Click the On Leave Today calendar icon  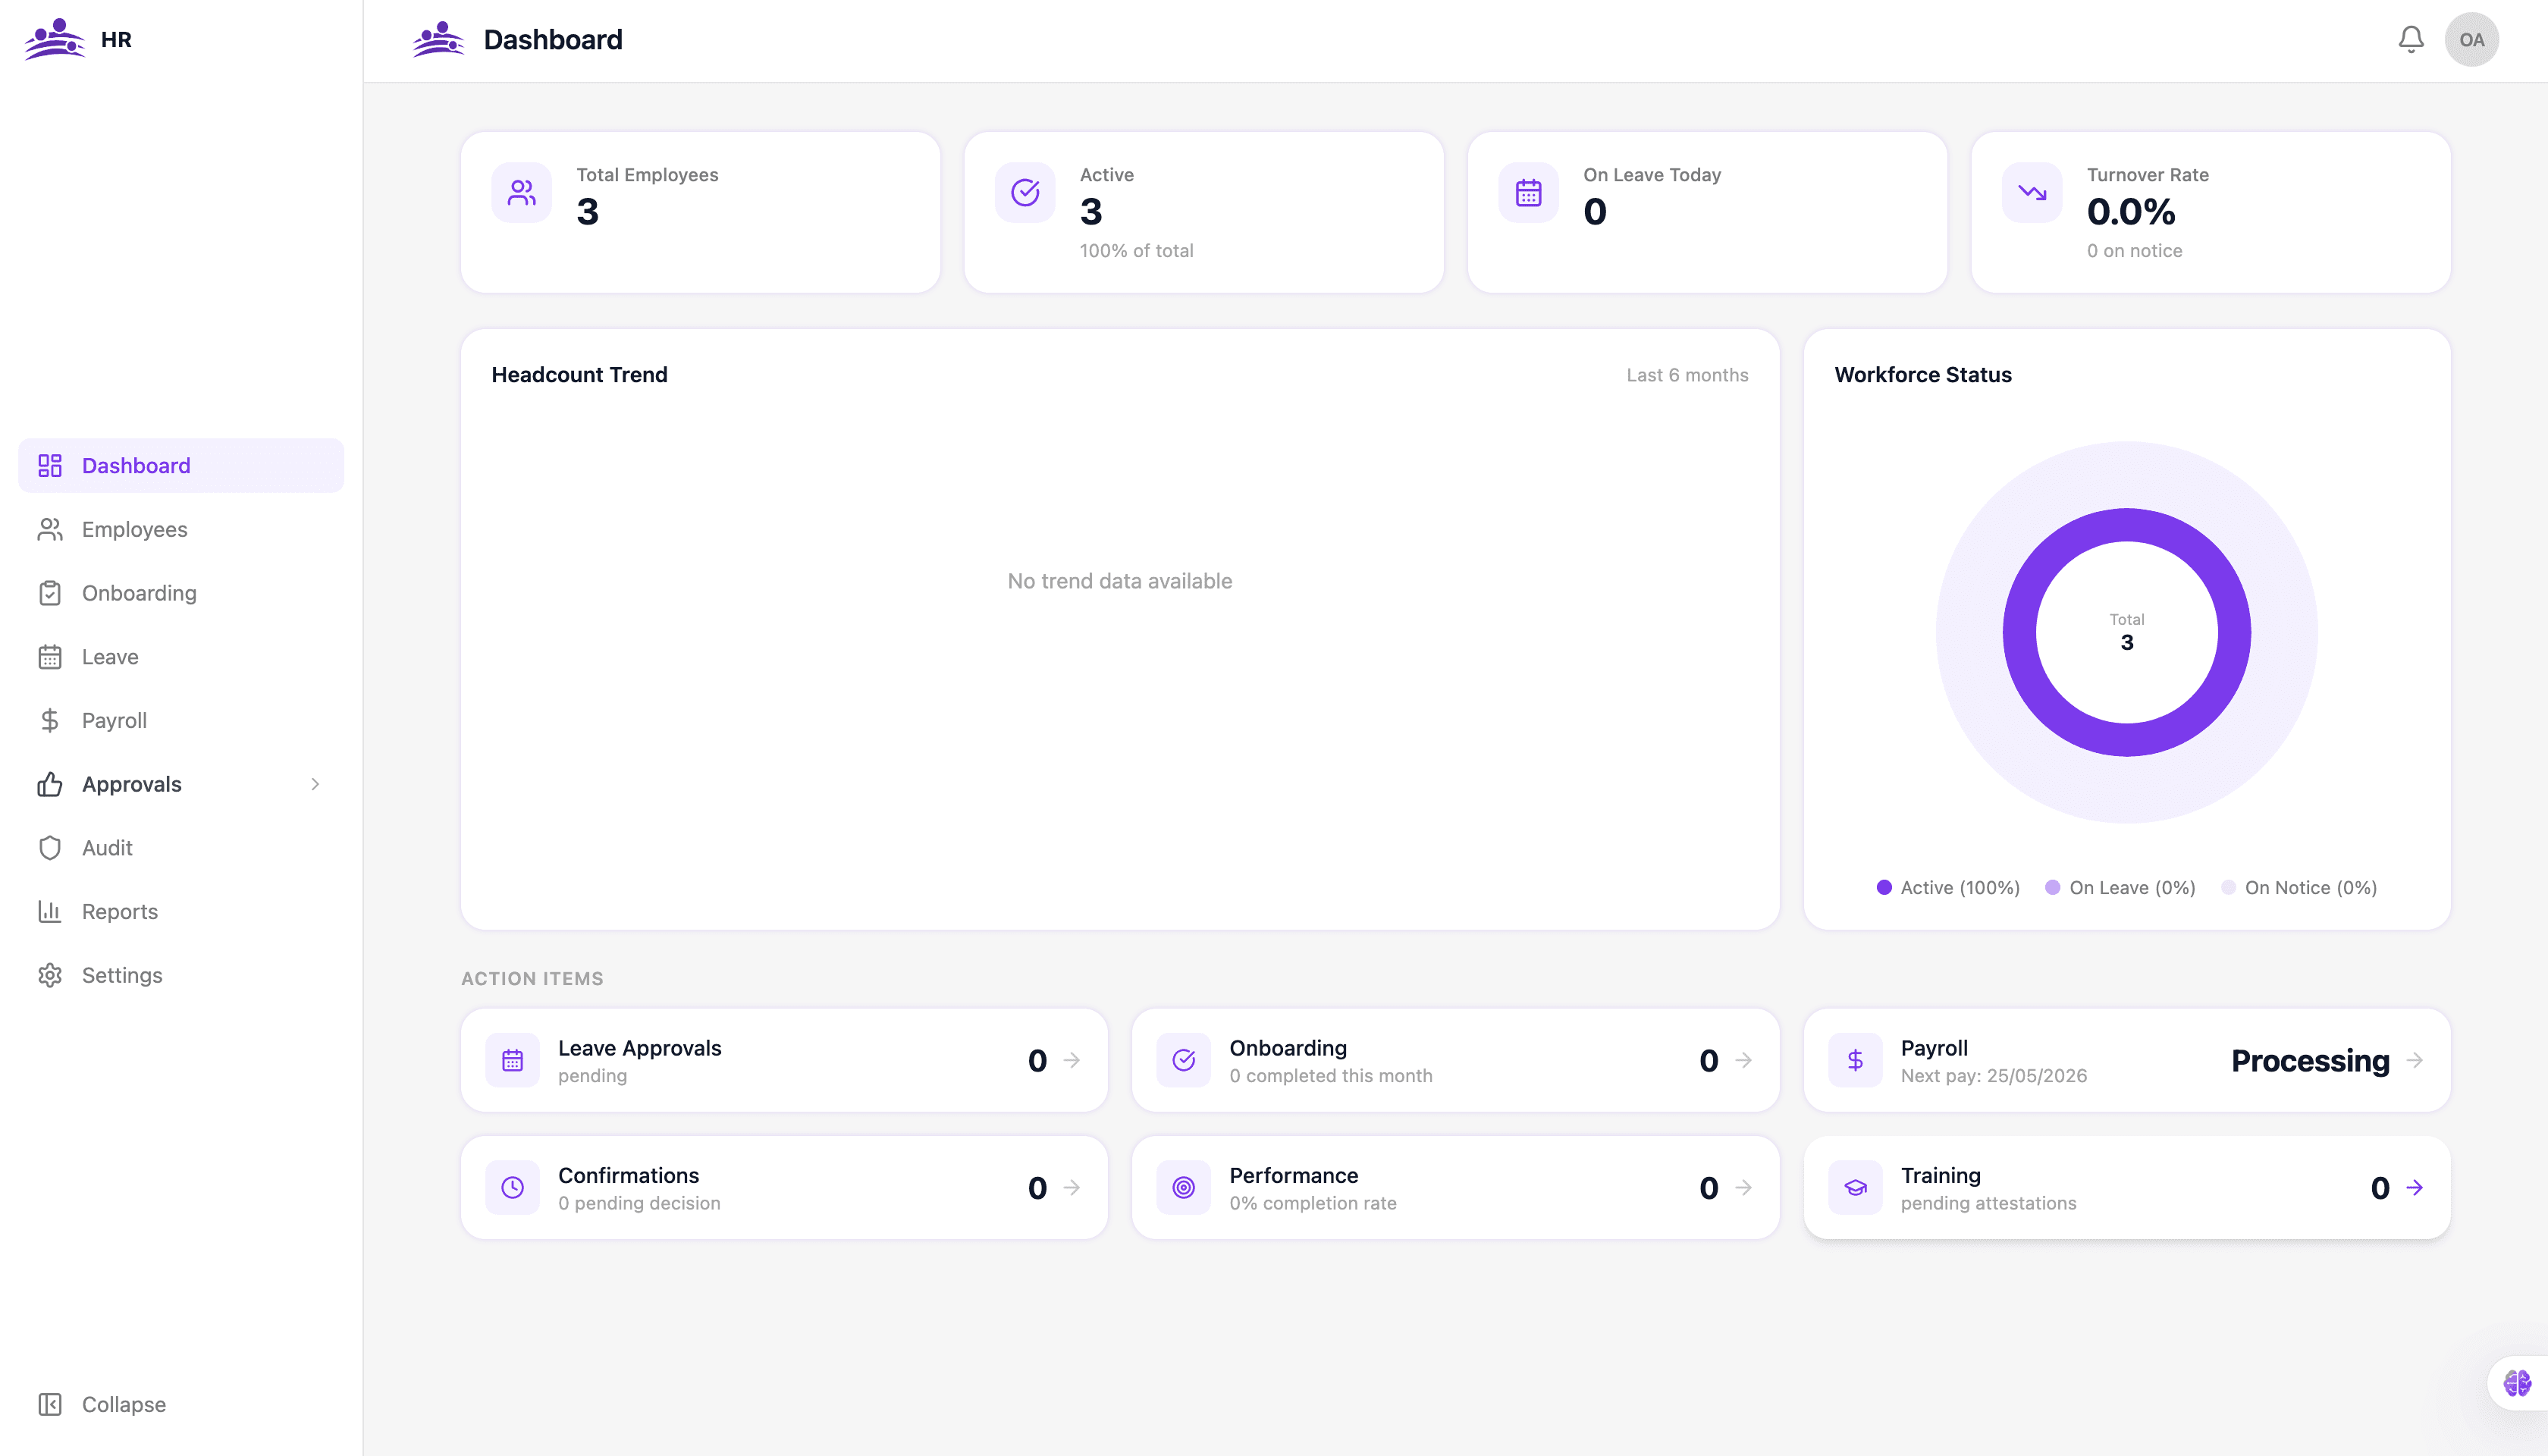pos(1528,192)
